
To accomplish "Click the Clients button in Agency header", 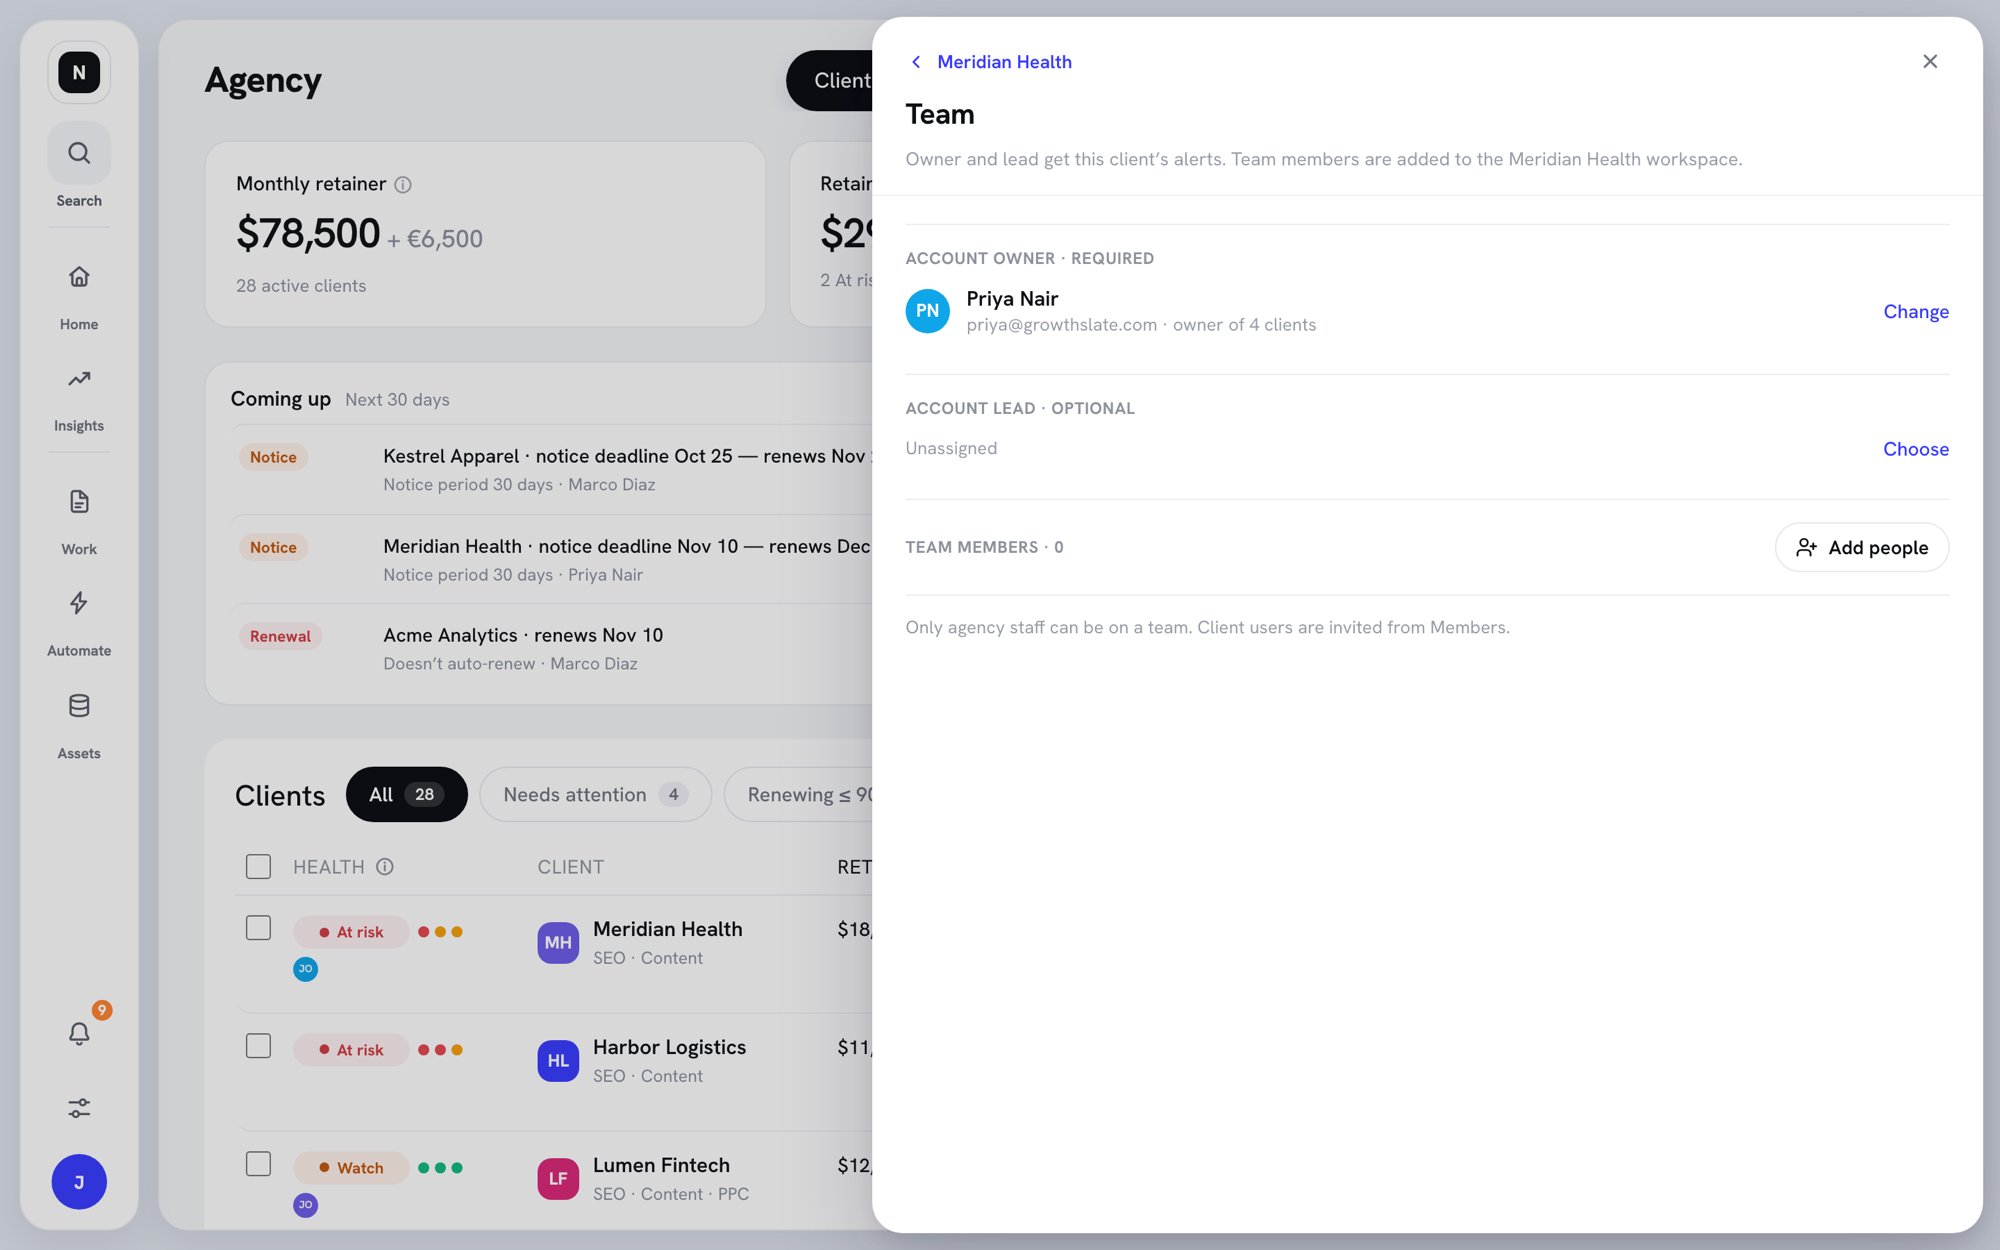I will tap(830, 81).
